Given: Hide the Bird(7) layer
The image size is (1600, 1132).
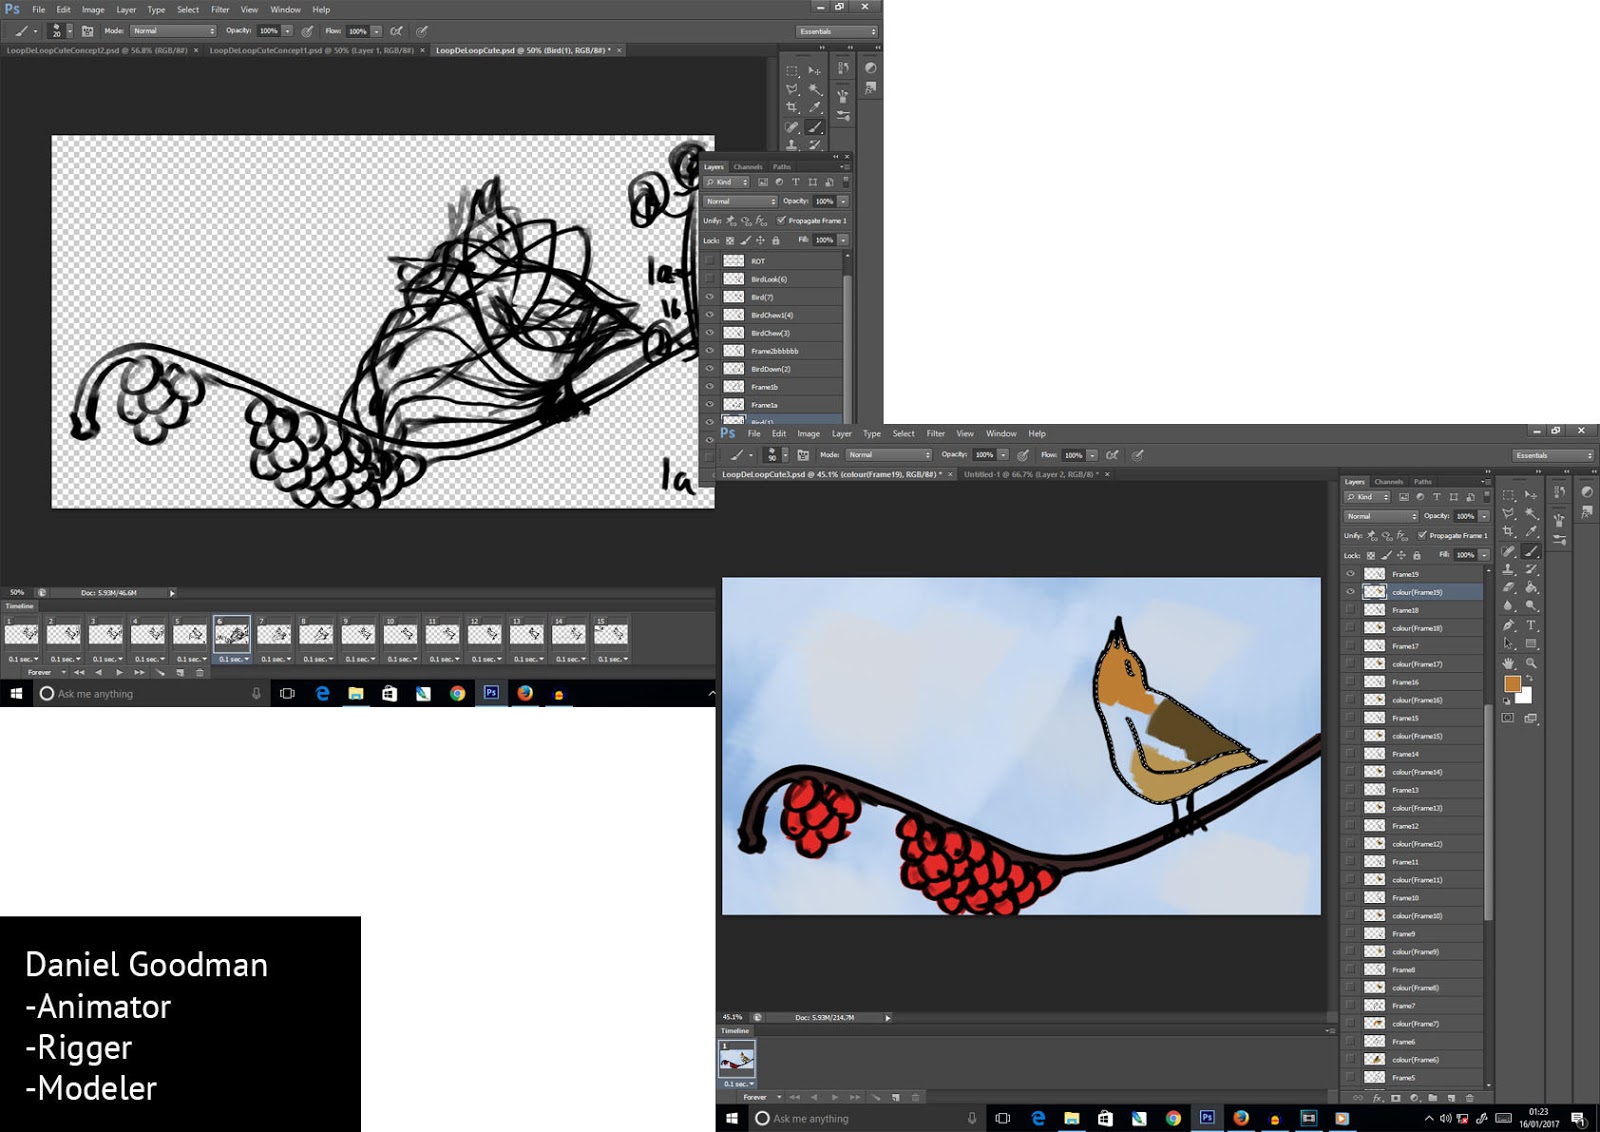Looking at the screenshot, I should click(711, 296).
